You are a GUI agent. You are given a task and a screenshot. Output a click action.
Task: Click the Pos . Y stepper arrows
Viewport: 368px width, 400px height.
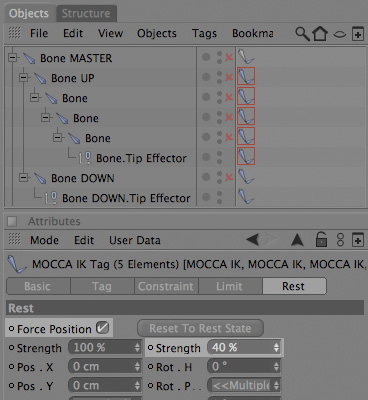click(137, 386)
